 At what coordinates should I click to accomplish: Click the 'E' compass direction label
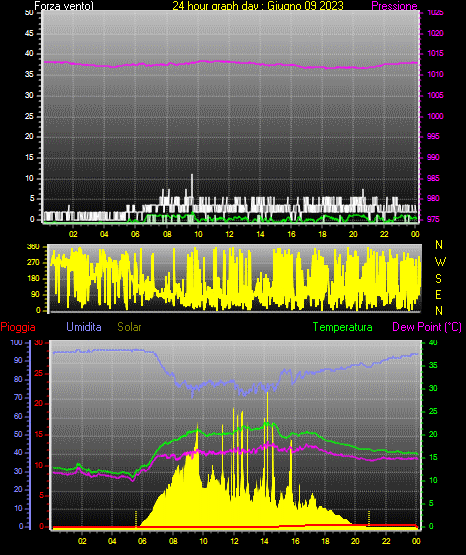tap(438, 294)
